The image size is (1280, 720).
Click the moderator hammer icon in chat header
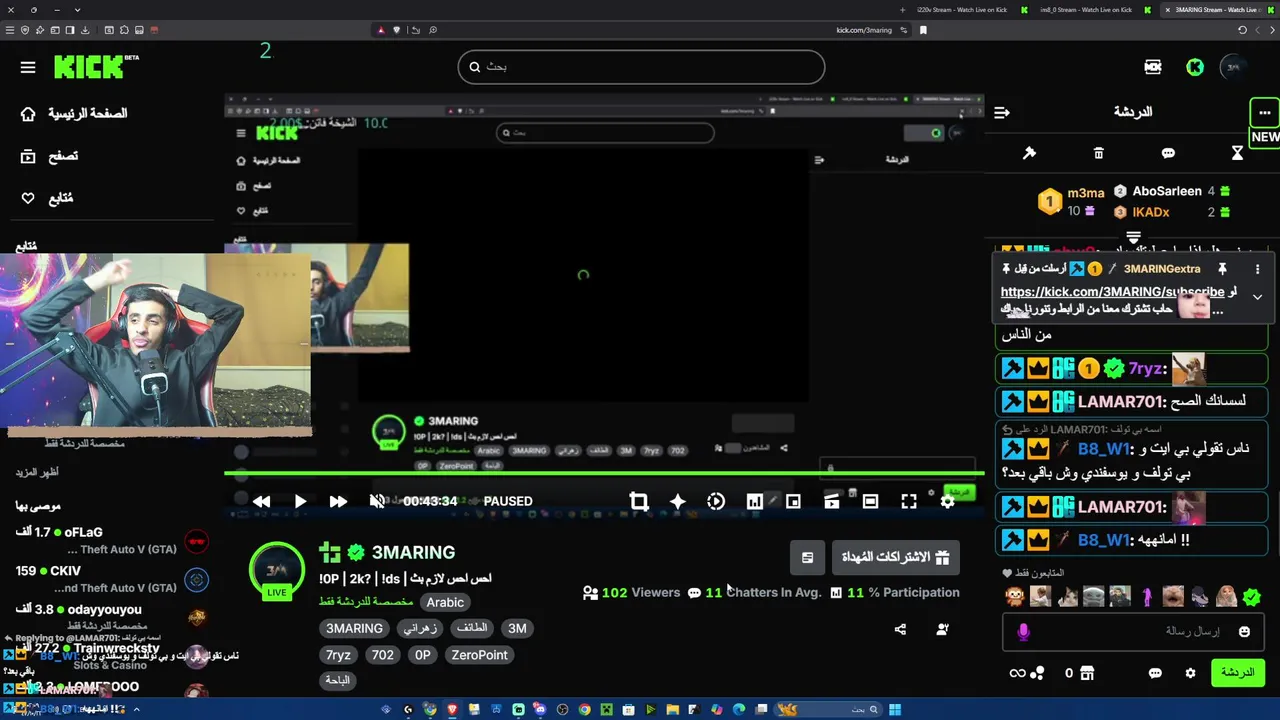click(x=1029, y=153)
